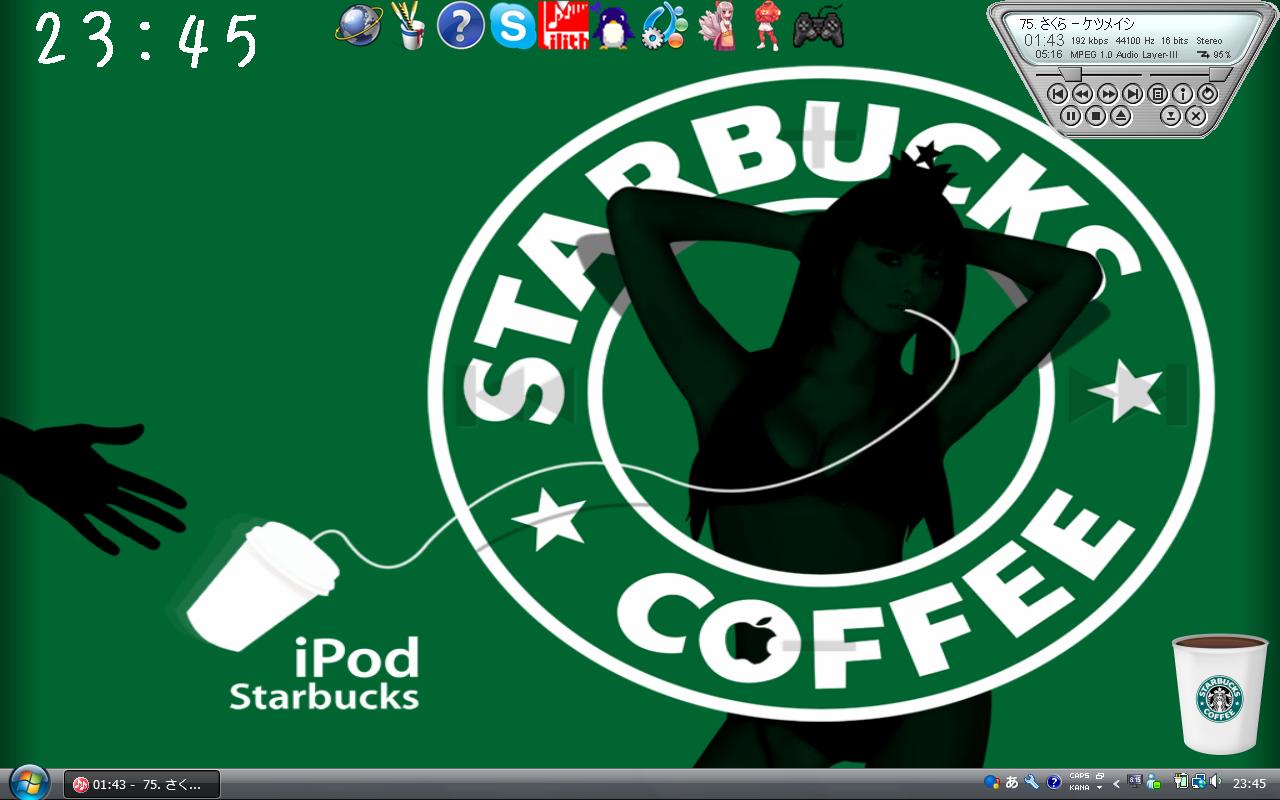Viewport: 1280px width, 800px height.
Task: Fast forward the current track
Action: (x=1107, y=93)
